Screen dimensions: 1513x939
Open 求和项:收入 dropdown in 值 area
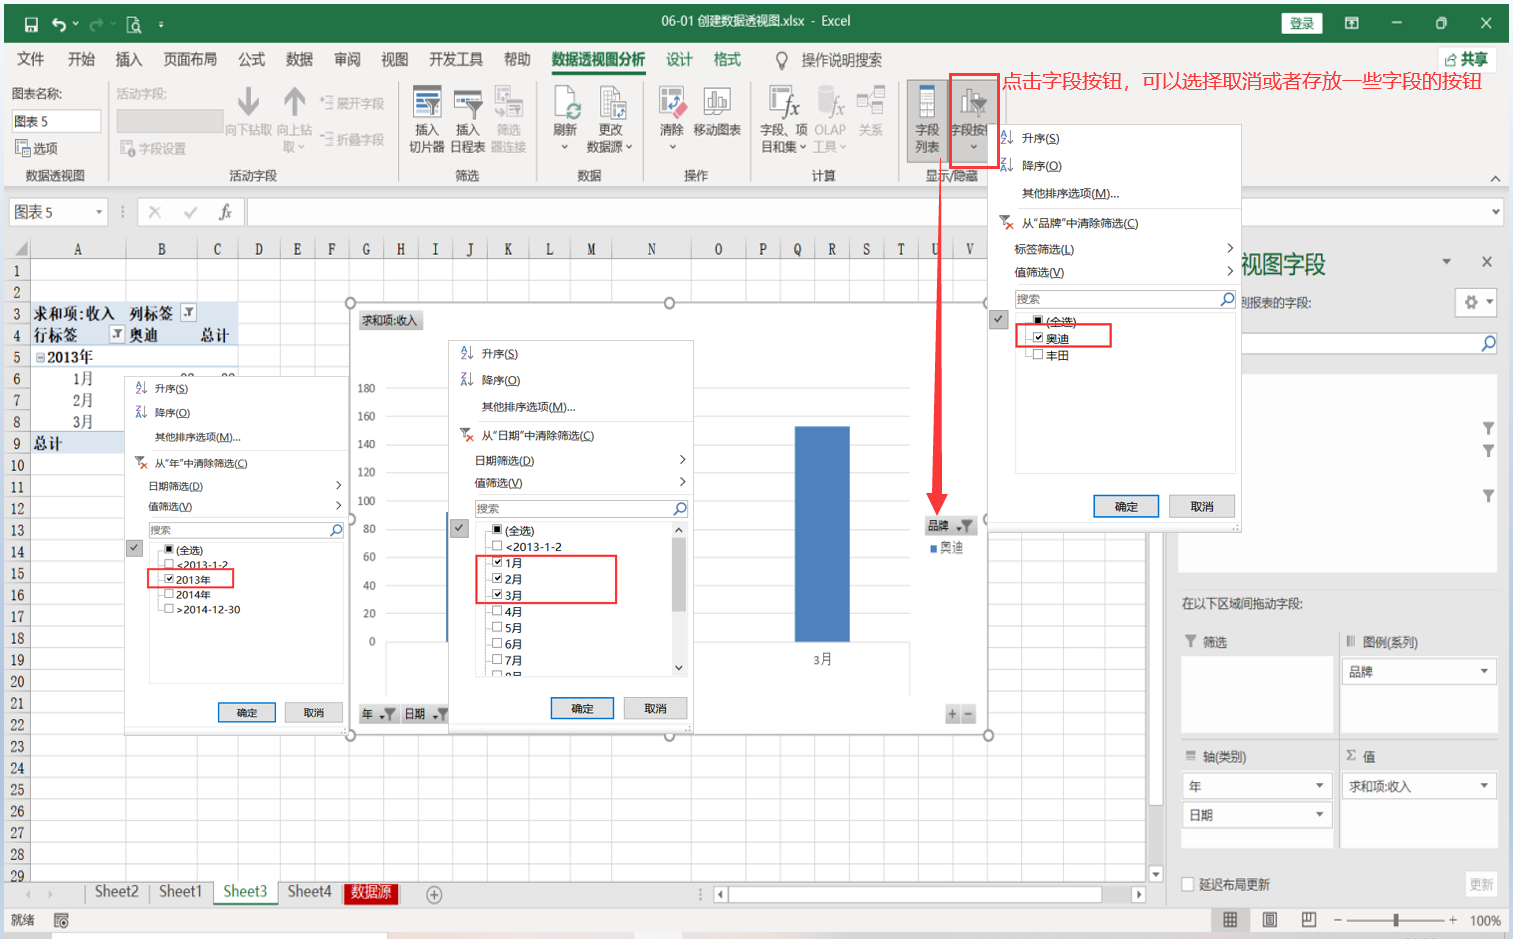(x=1484, y=786)
